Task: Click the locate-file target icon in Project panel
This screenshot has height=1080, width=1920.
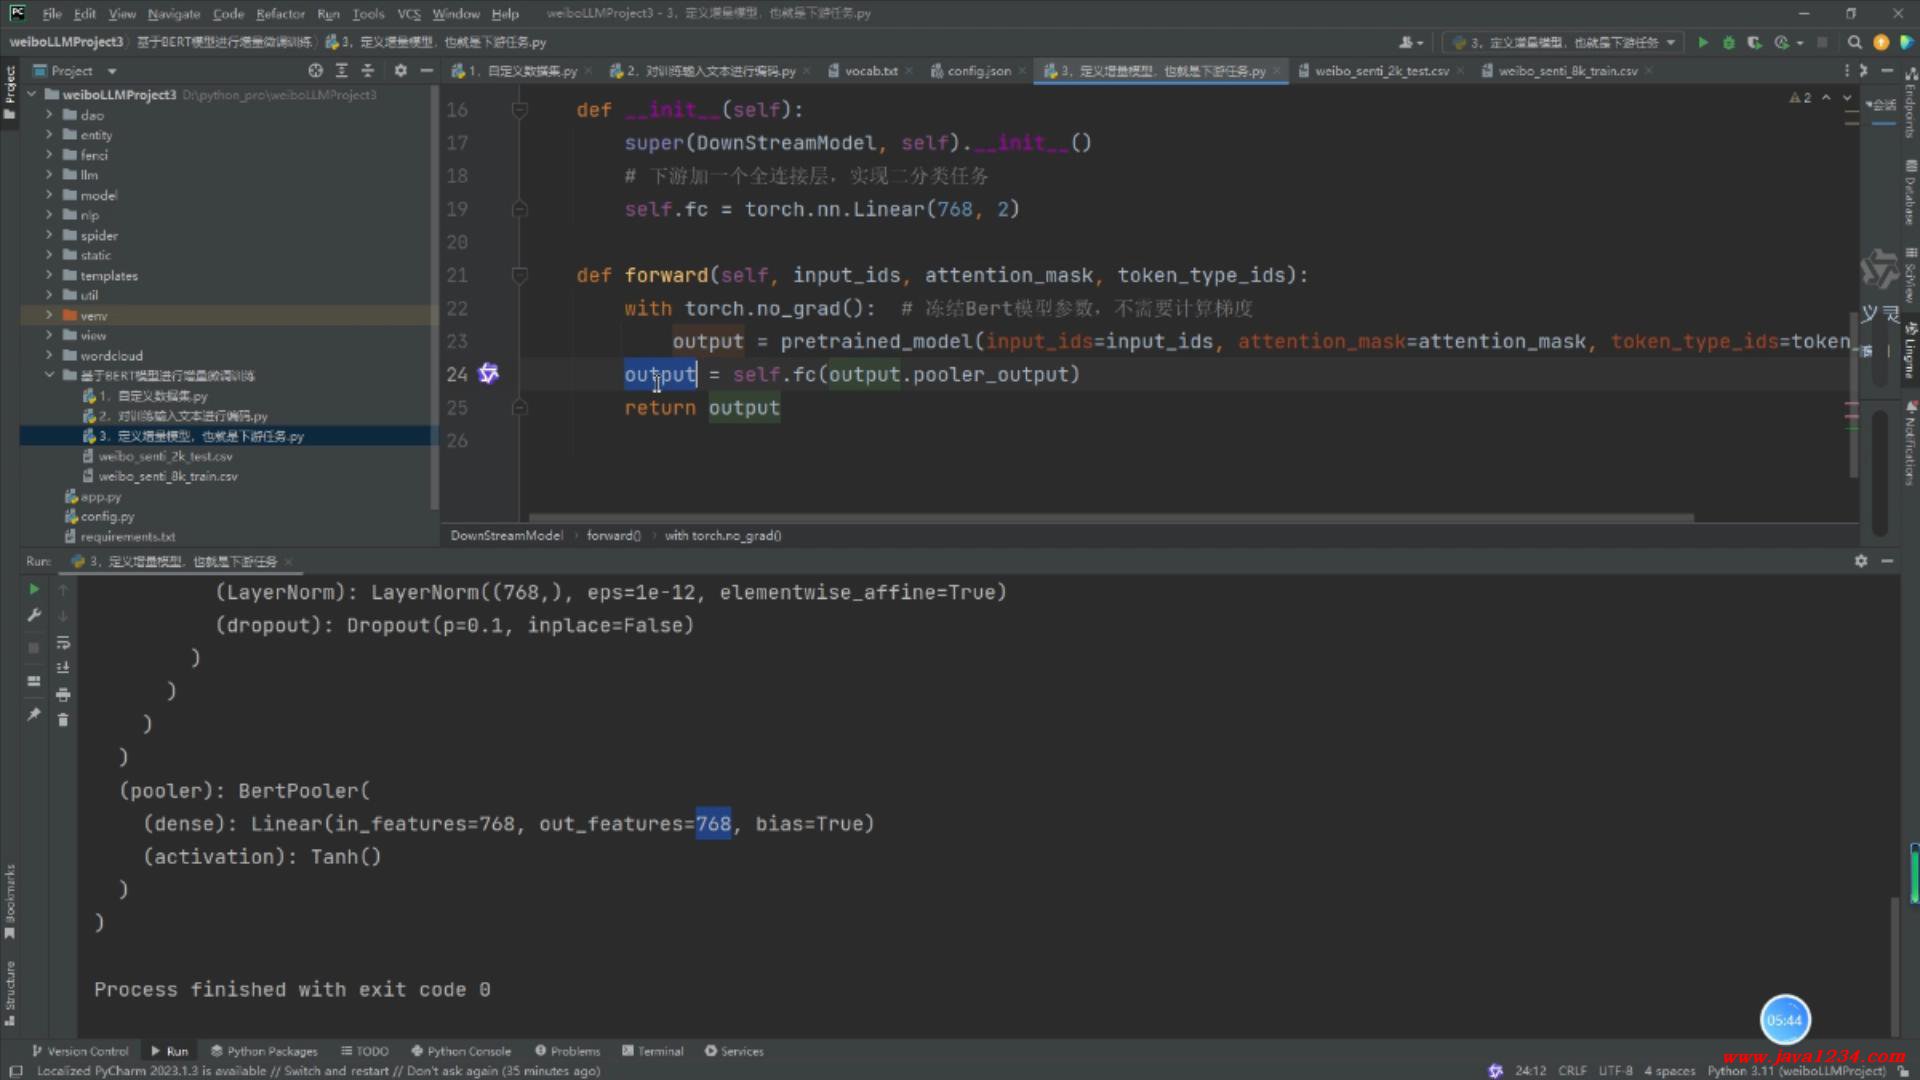Action: pyautogui.click(x=315, y=71)
